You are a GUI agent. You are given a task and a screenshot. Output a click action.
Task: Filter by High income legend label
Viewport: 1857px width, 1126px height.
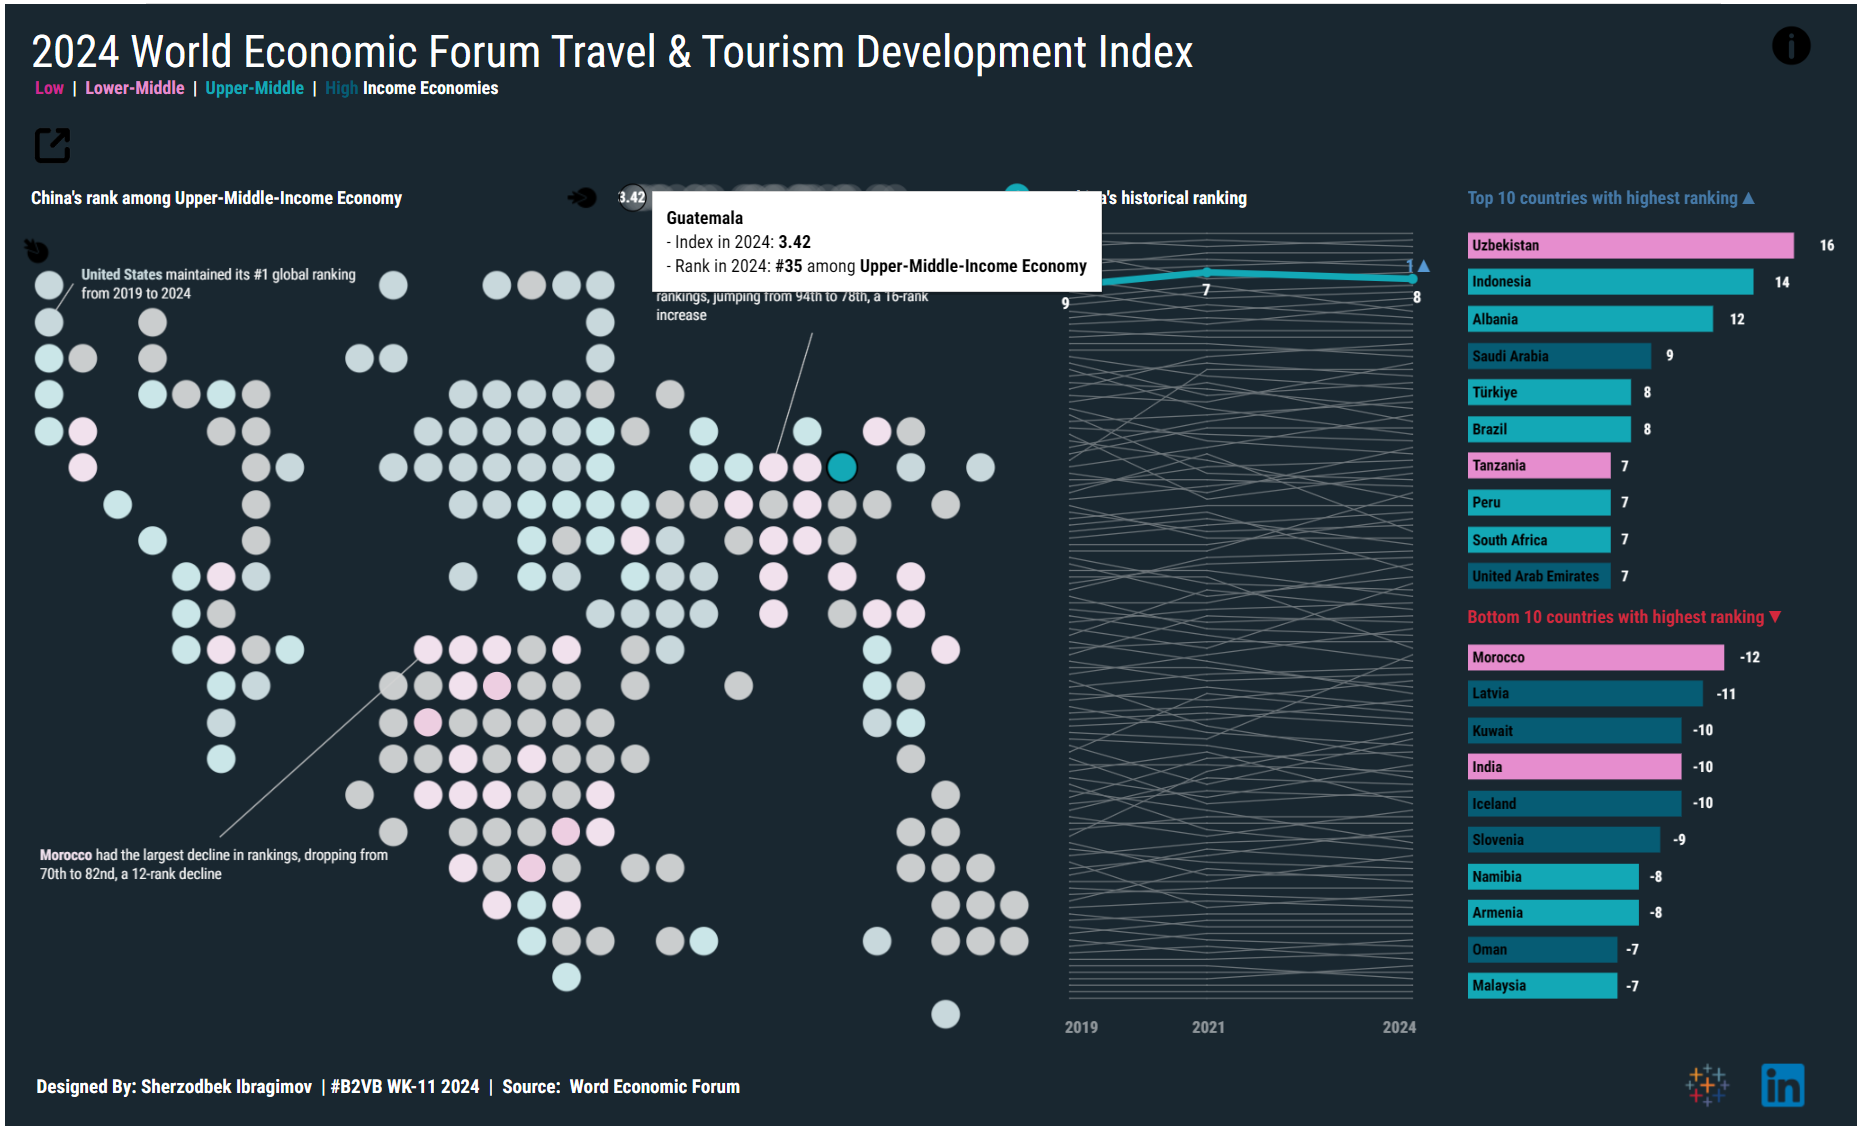[341, 88]
